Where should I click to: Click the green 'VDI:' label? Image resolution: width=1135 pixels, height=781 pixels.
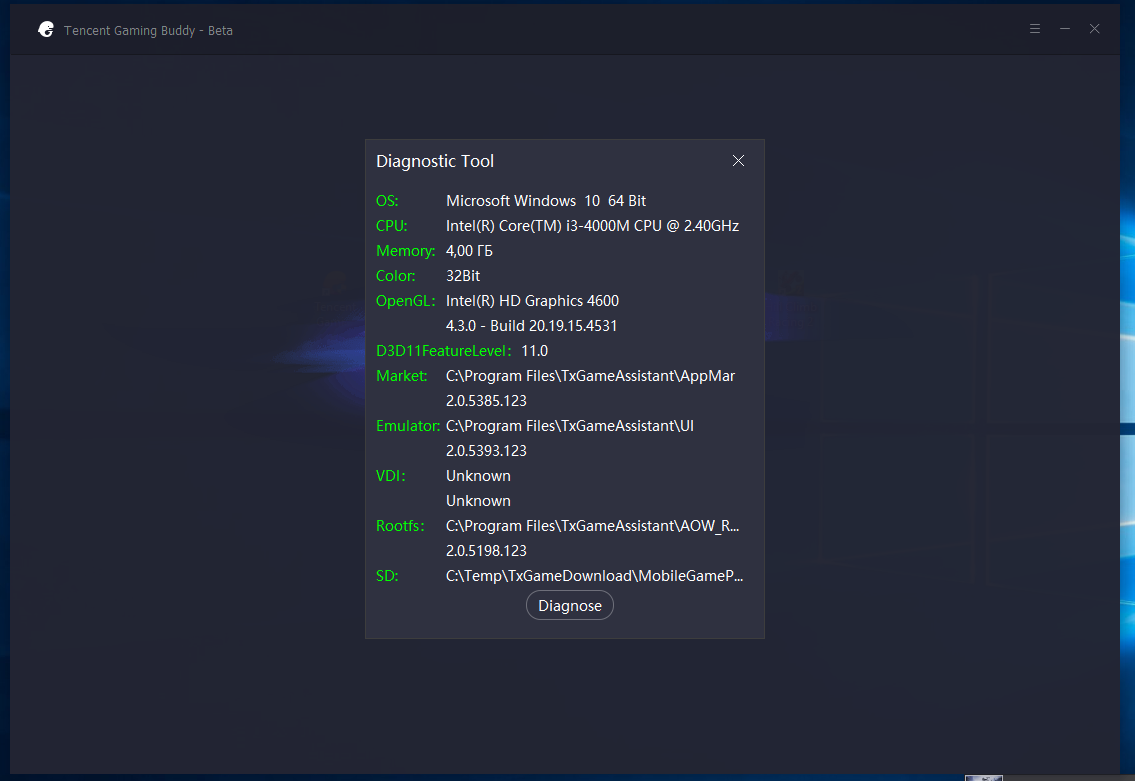pyautogui.click(x=391, y=476)
